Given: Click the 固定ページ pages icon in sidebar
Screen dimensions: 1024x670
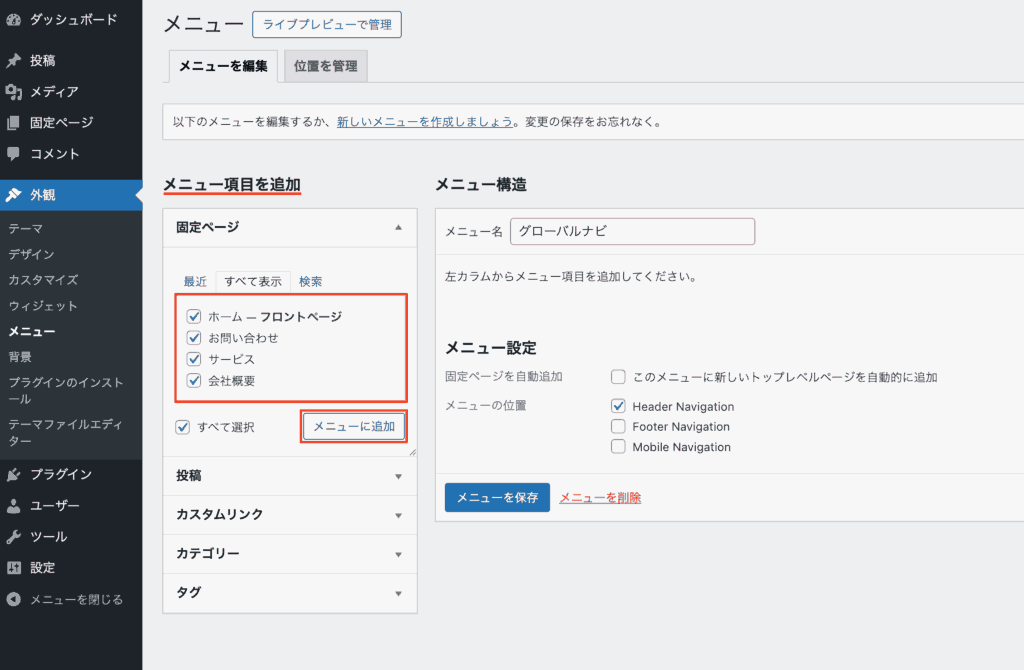Looking at the screenshot, I should (x=14, y=123).
